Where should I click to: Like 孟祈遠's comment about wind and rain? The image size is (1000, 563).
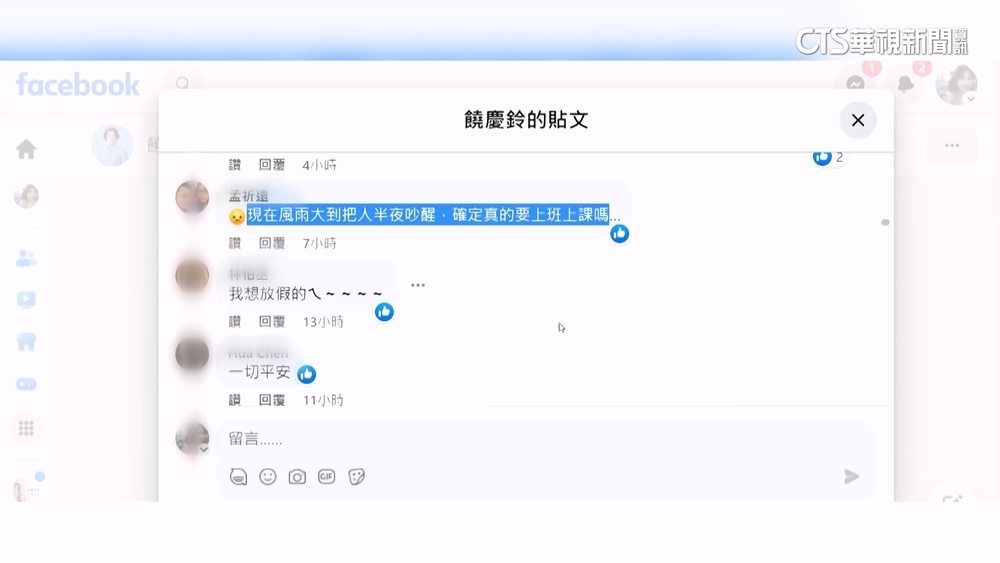pos(235,243)
